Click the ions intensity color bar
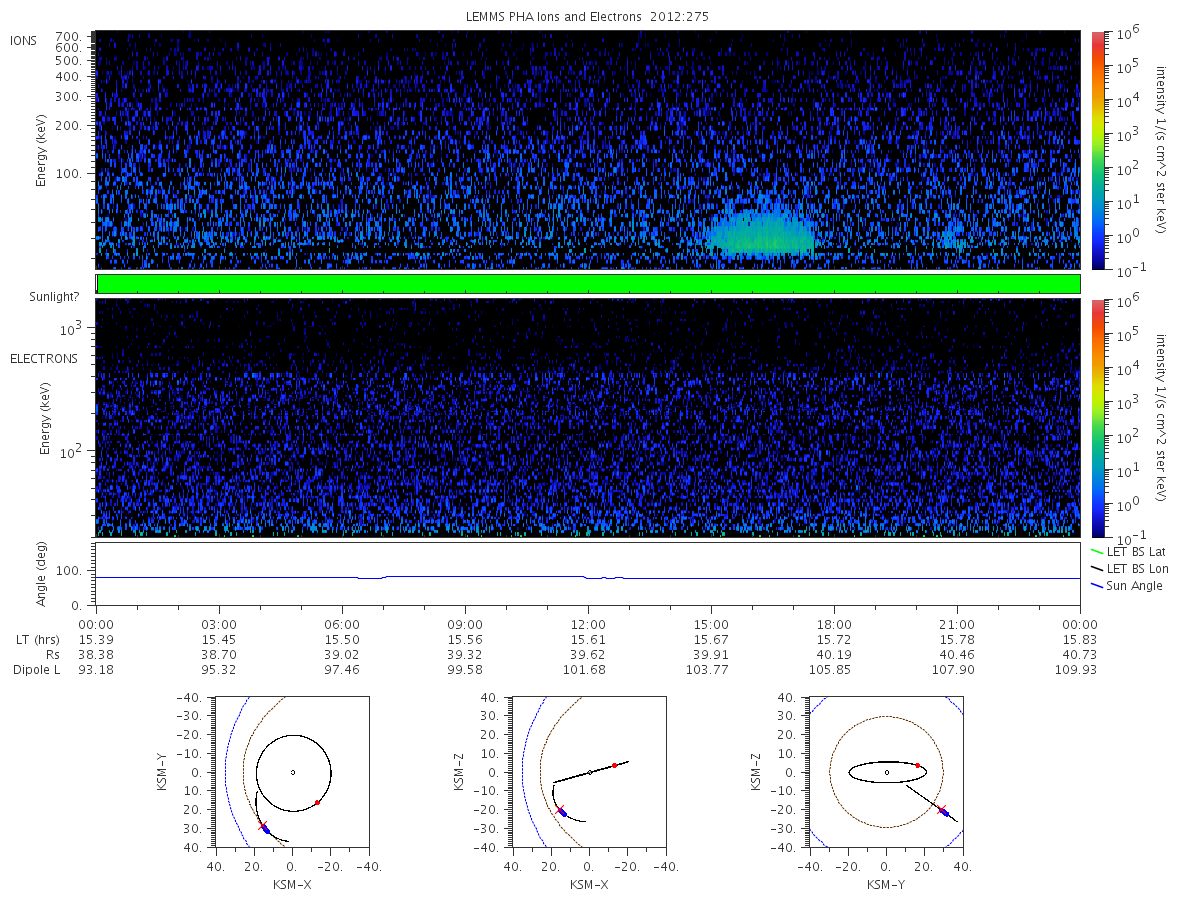The height and width of the screenshot is (900, 1200). point(1097,150)
